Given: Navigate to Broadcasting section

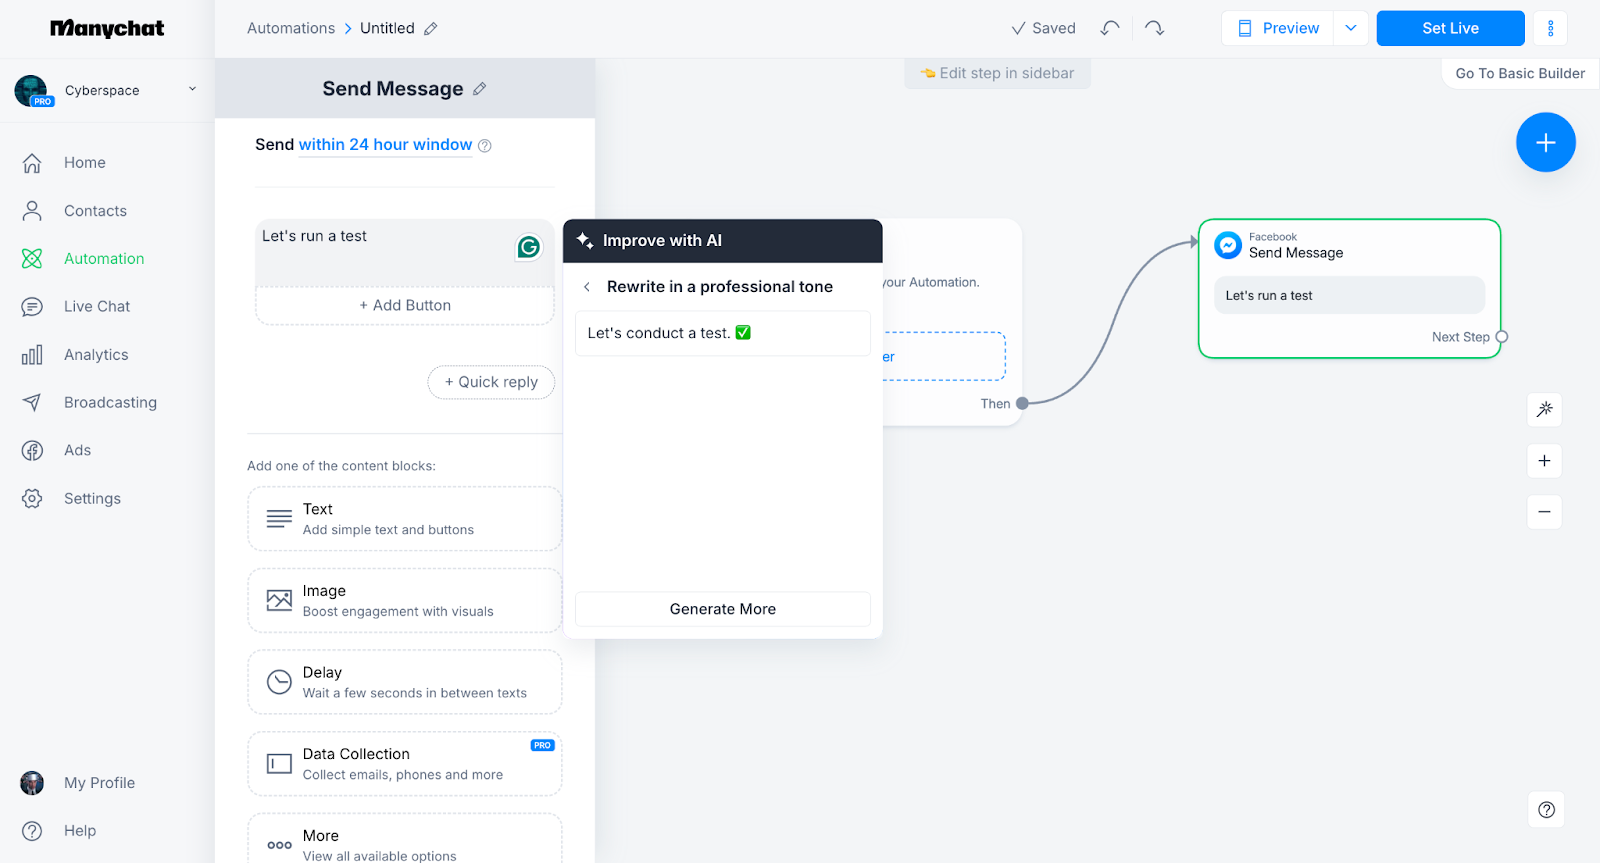Looking at the screenshot, I should tap(110, 403).
